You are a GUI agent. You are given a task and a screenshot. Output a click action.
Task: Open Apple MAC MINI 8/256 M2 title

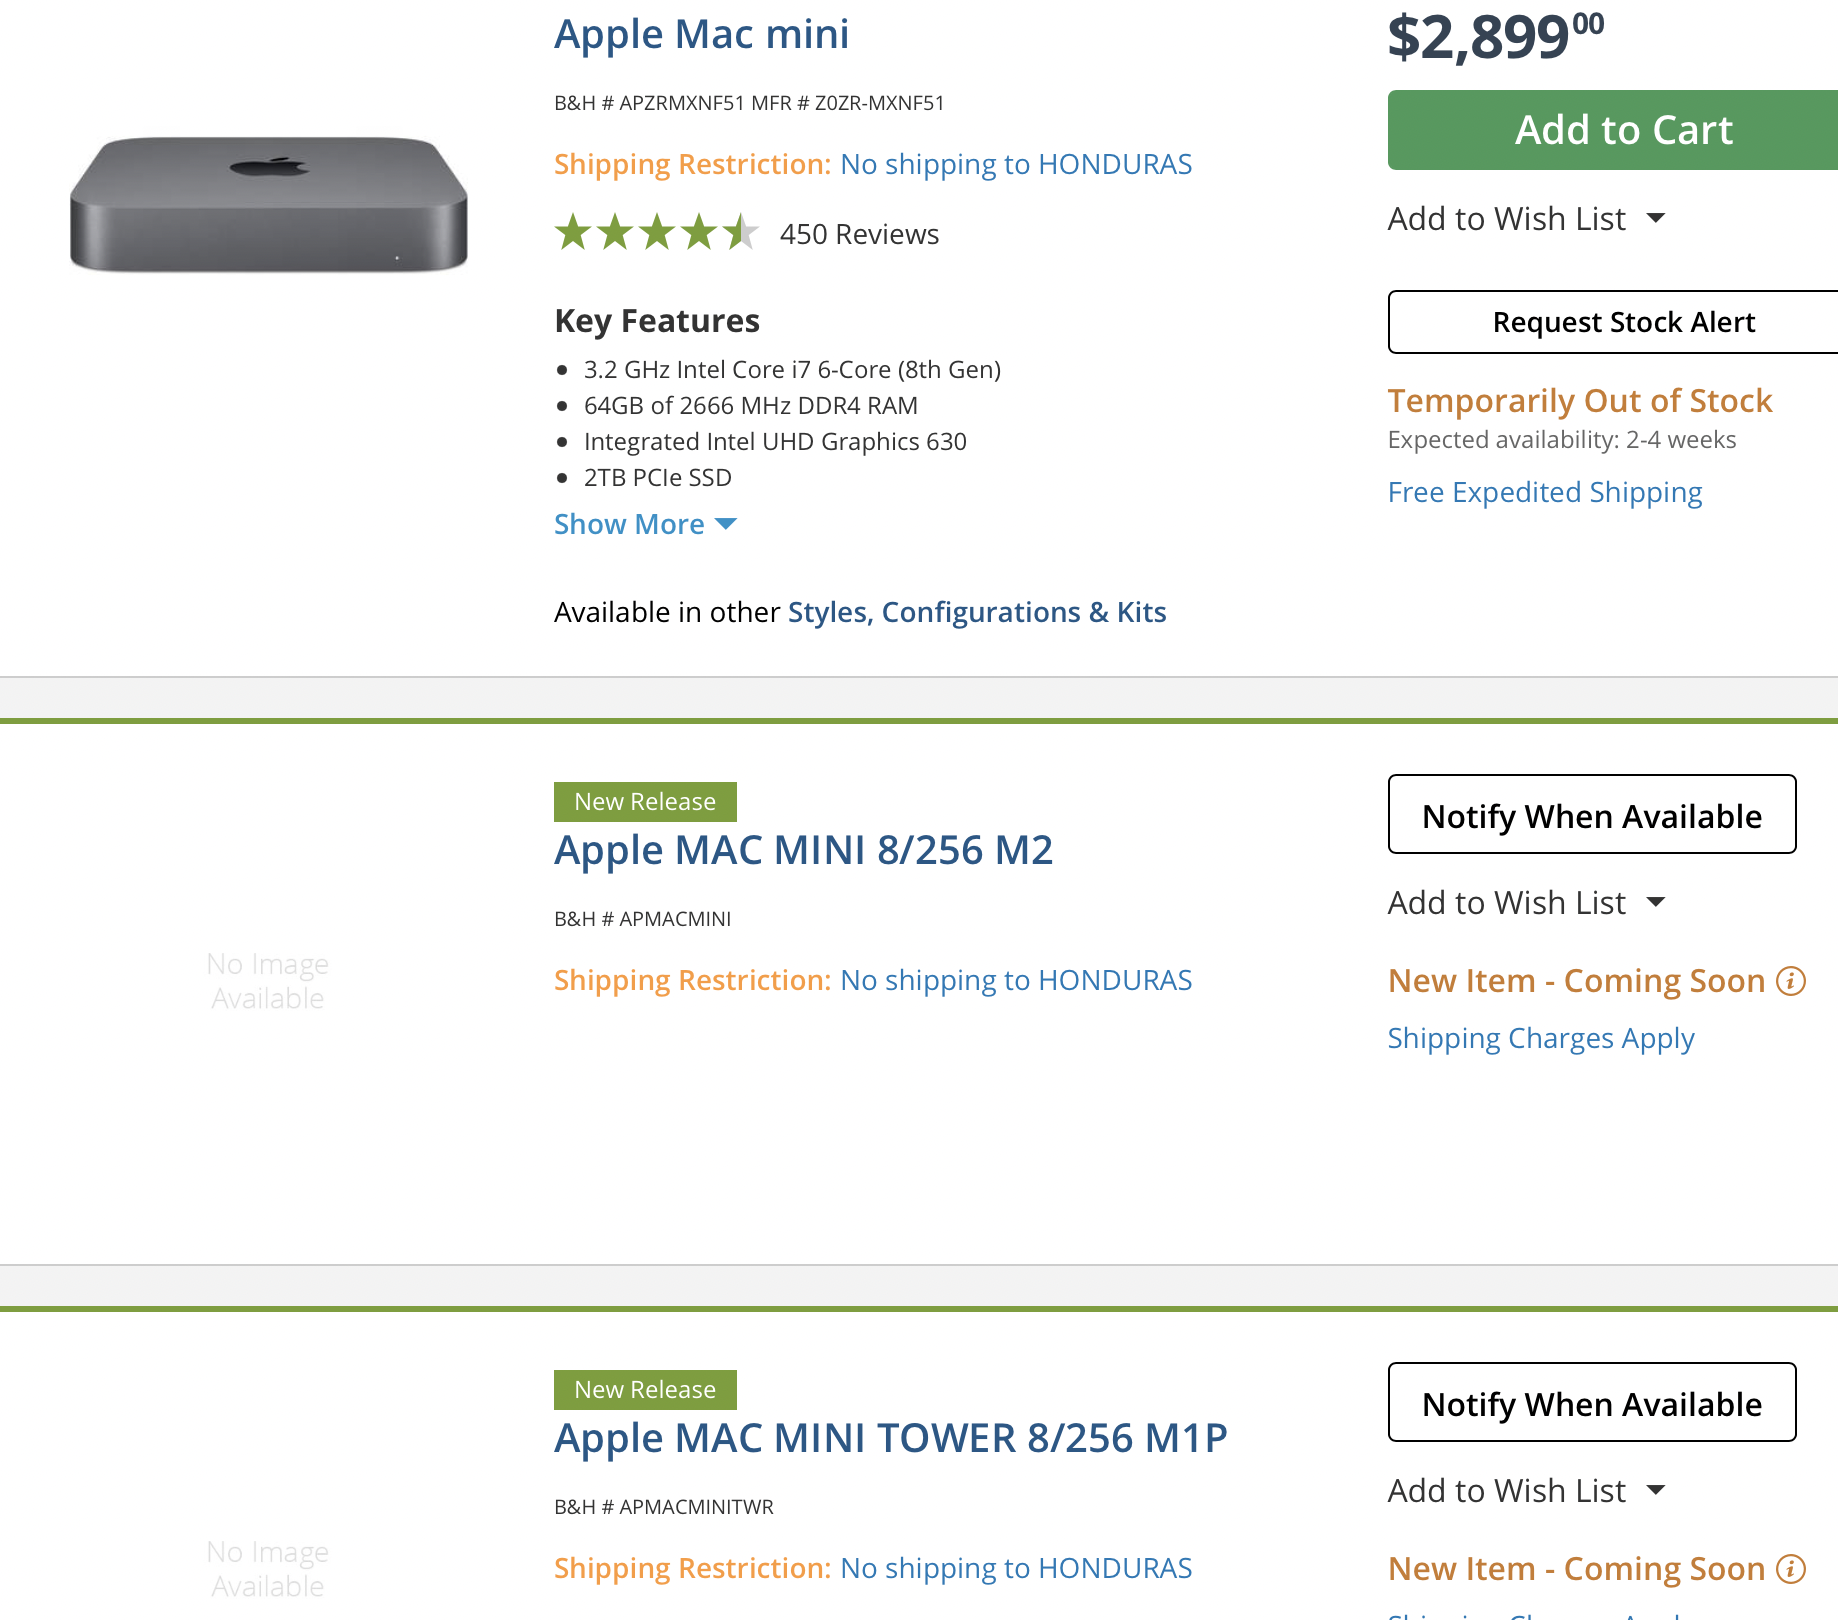[x=803, y=850]
